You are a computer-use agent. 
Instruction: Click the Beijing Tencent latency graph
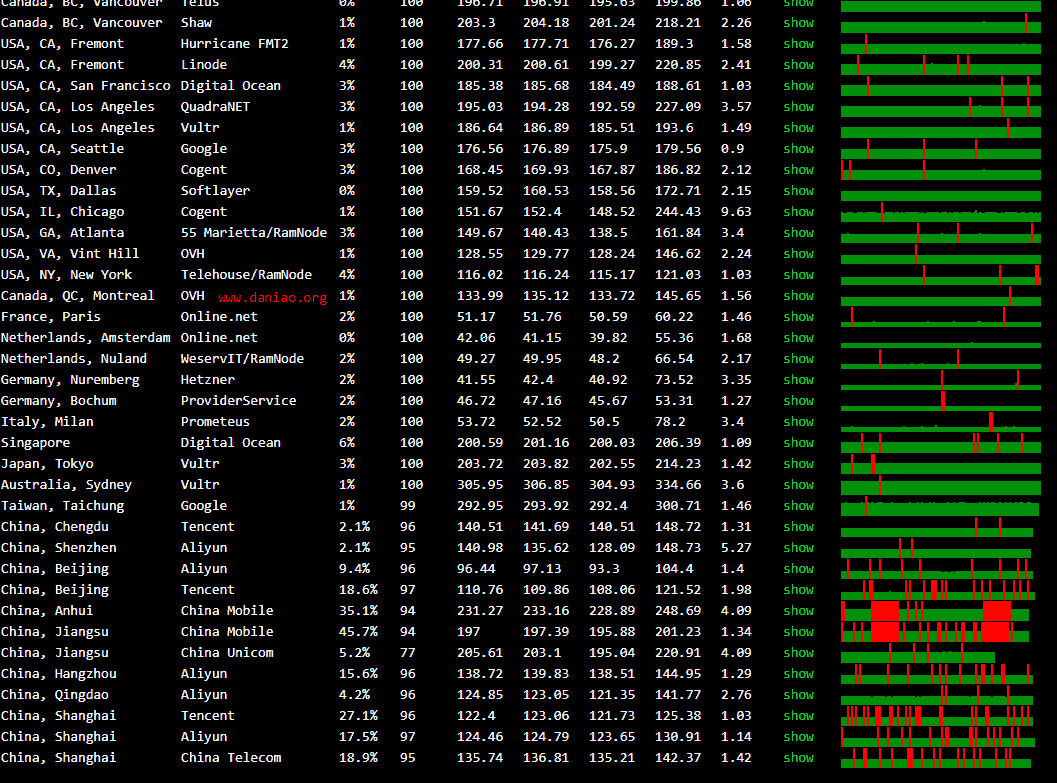[x=938, y=590]
